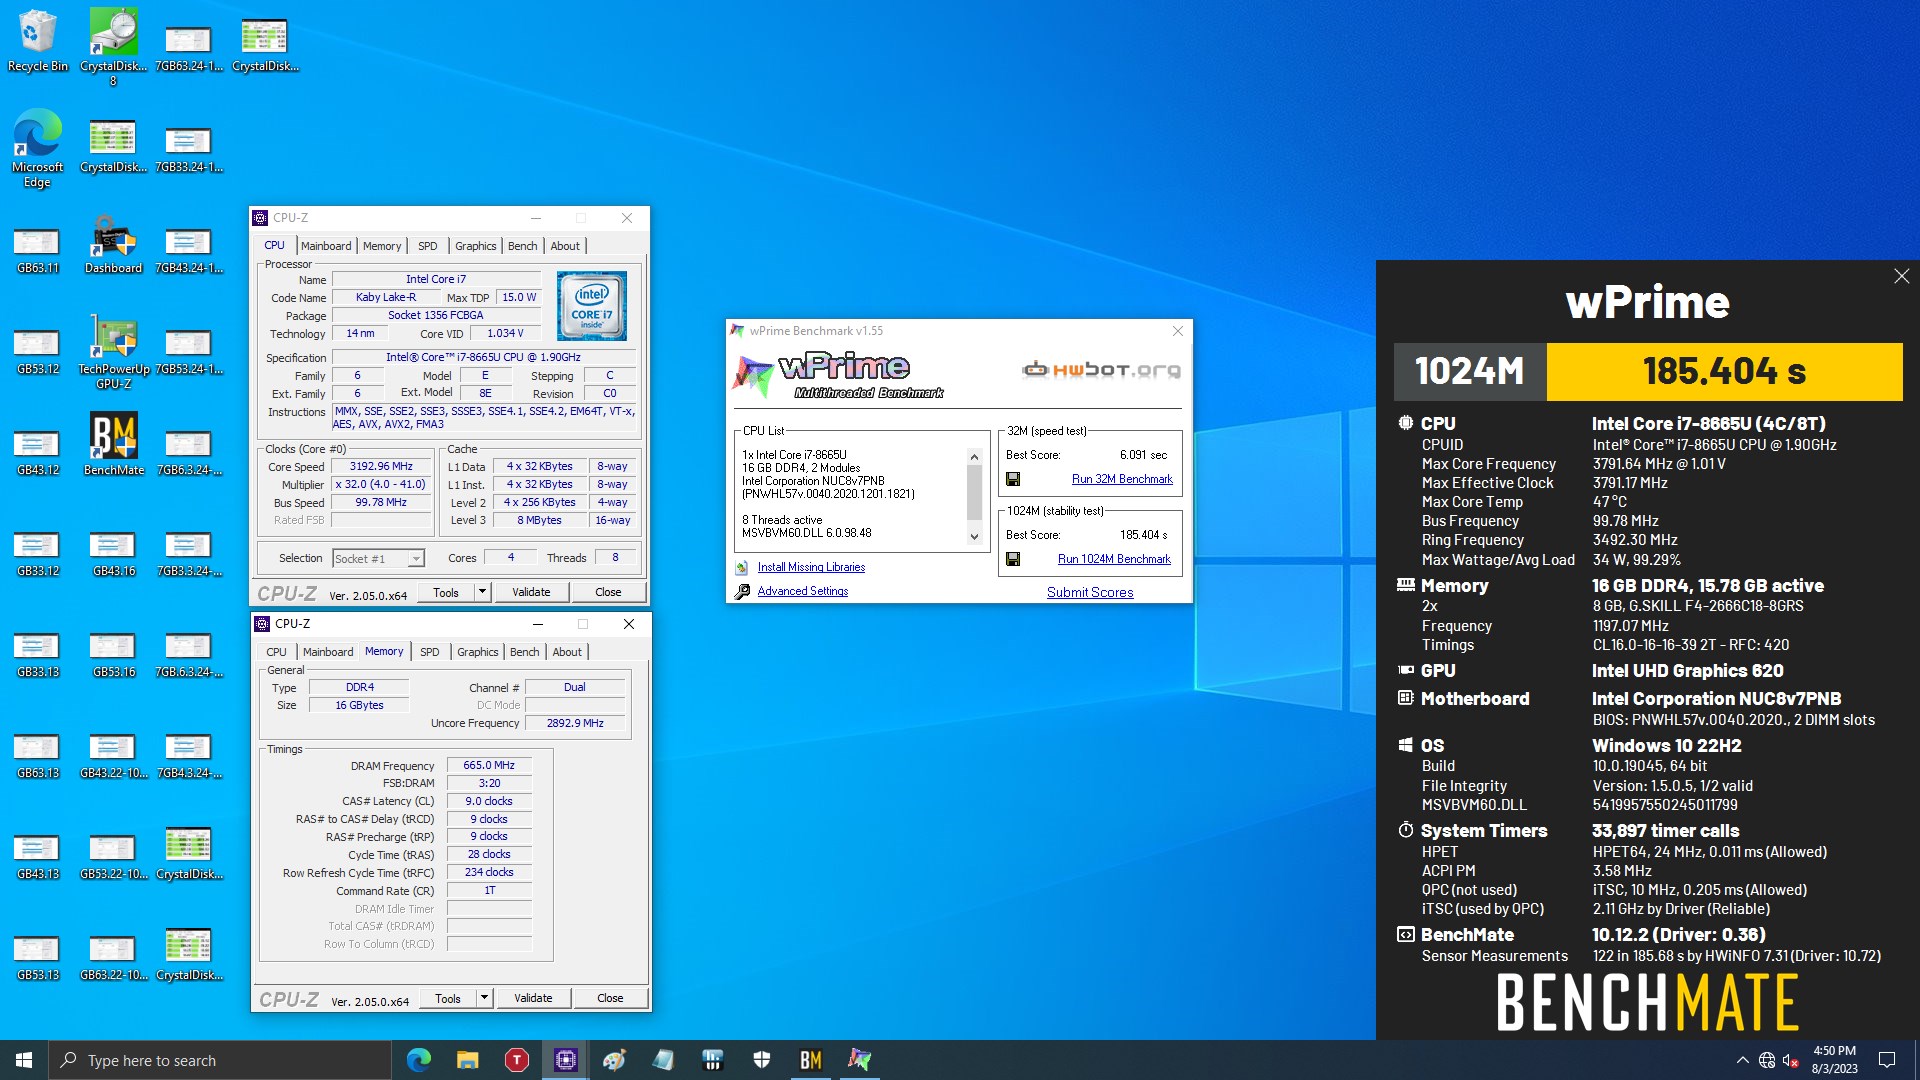The height and width of the screenshot is (1080, 1920).
Task: Click the taskbar clock showing 4:50 PM
Action: (1834, 1060)
